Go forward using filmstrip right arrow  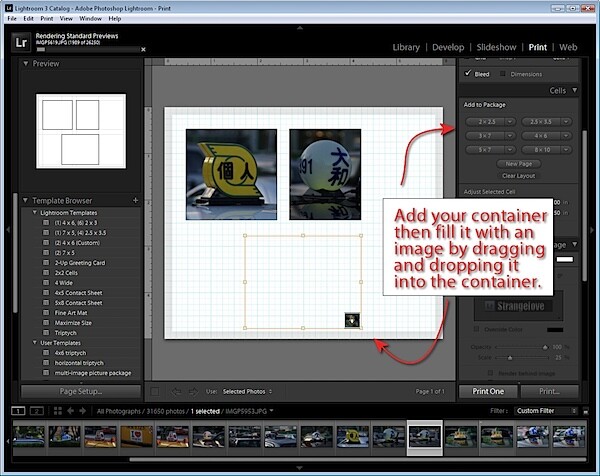(x=83, y=411)
